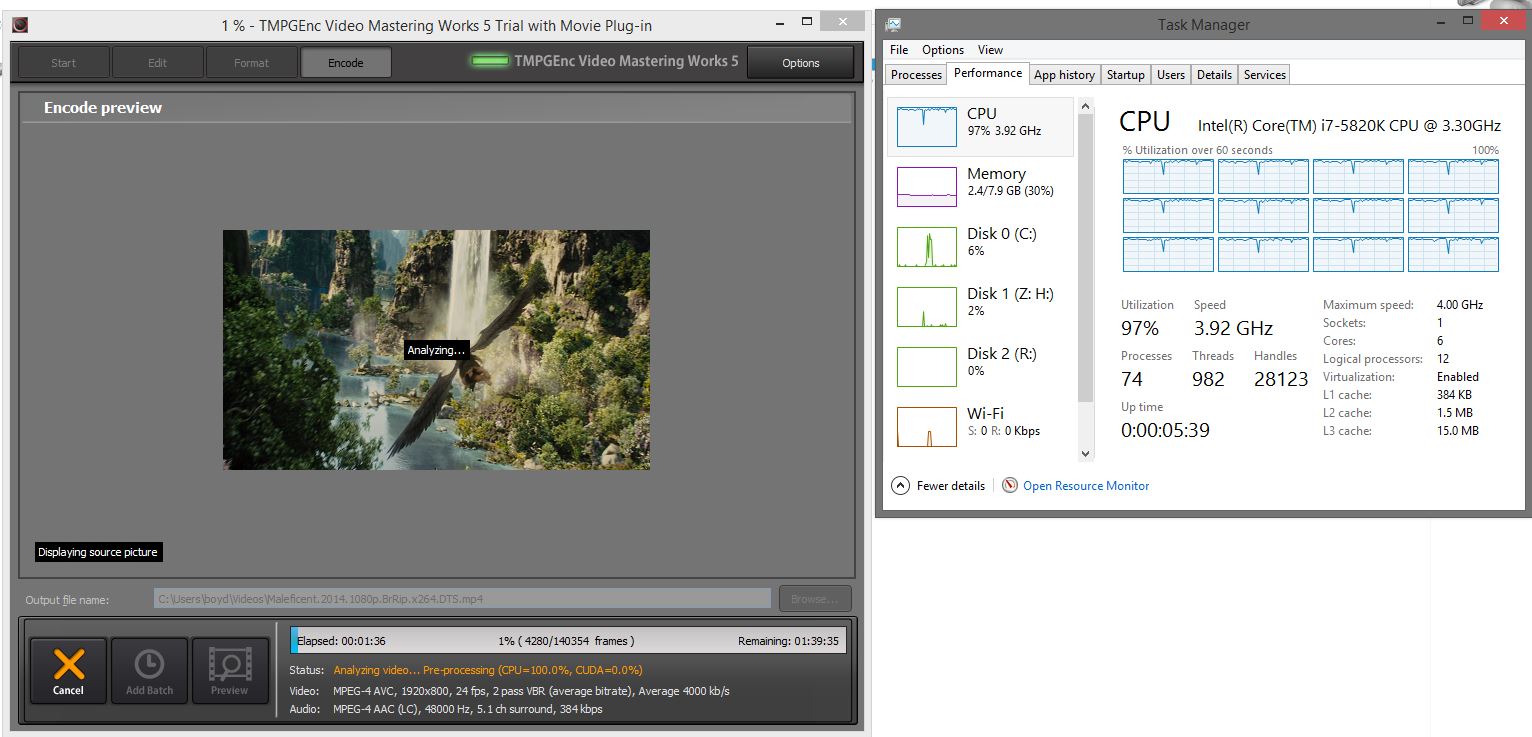Click the Task Manager title bar icon

coord(893,24)
